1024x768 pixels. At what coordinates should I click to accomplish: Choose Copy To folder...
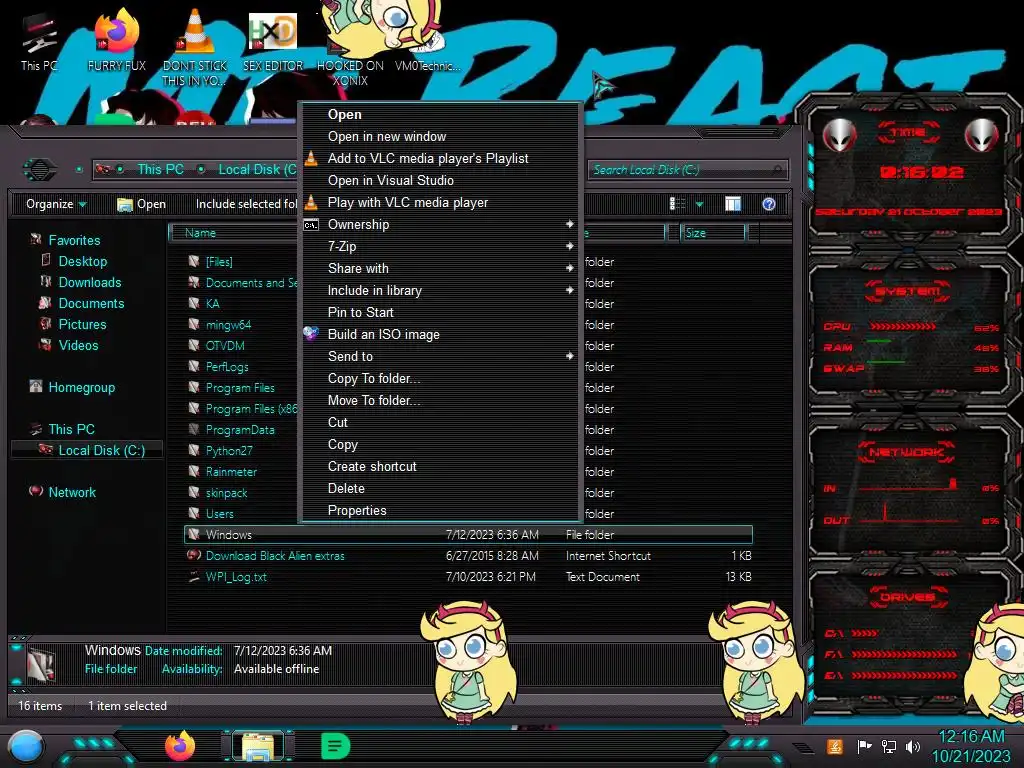coord(440,378)
